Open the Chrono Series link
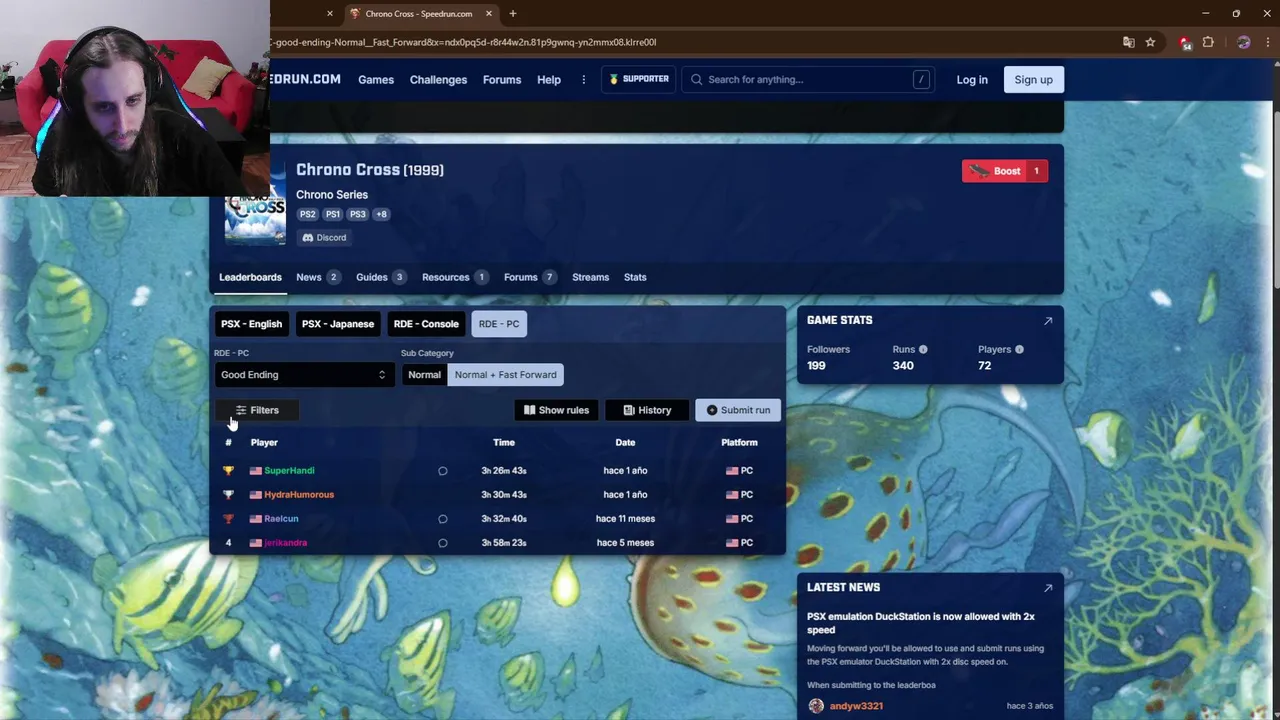 point(332,195)
